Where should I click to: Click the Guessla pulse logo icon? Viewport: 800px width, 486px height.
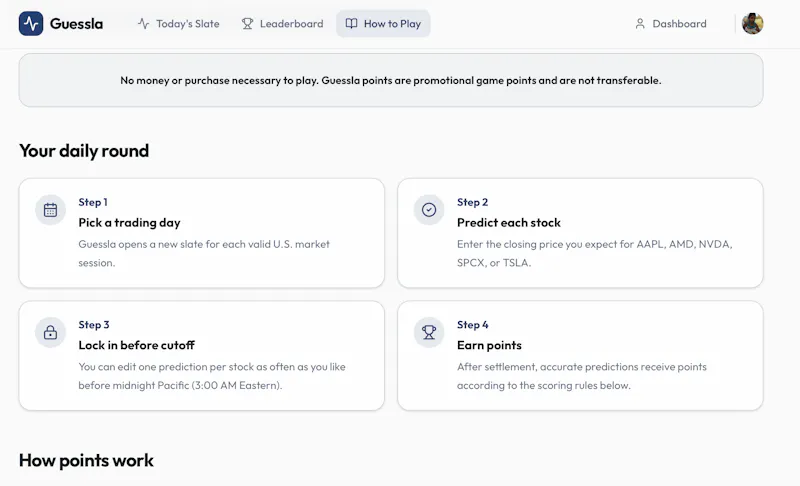[31, 23]
